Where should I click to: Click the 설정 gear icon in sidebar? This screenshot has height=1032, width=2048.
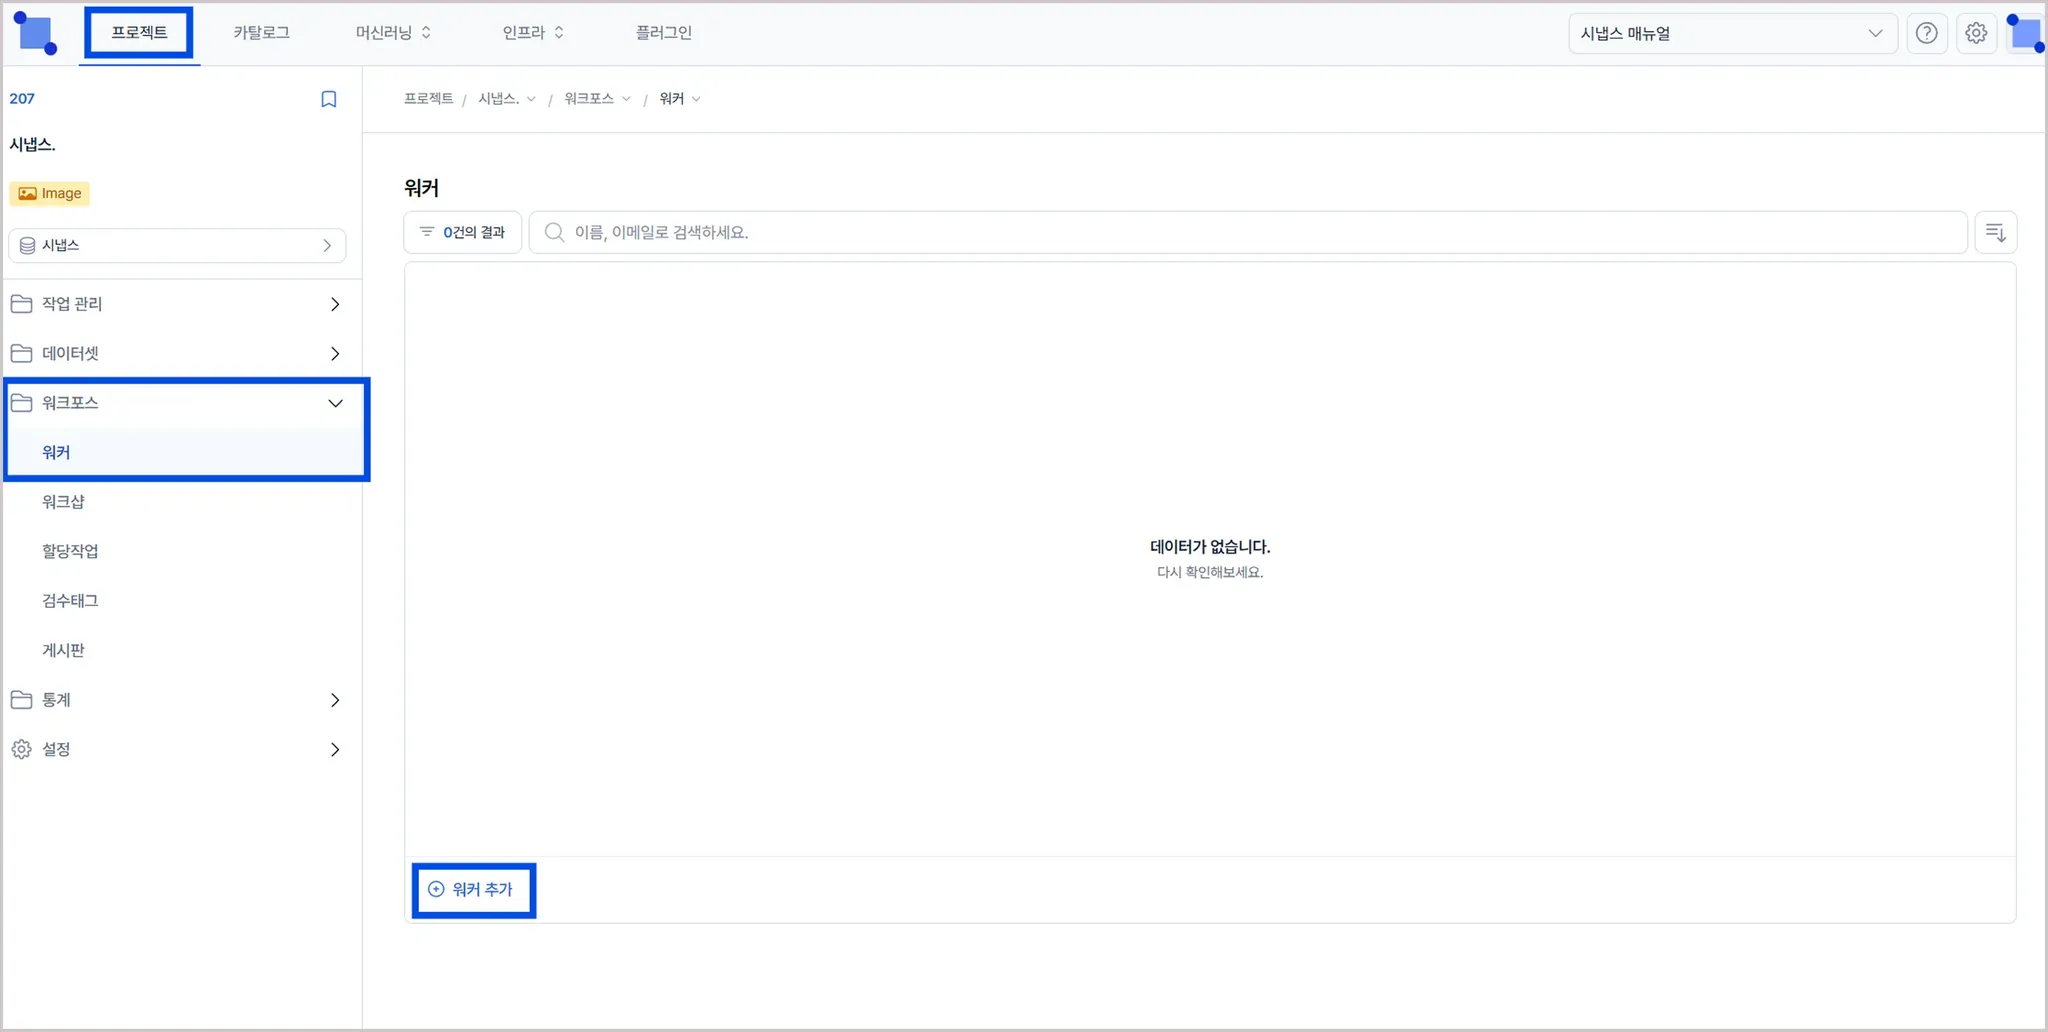[21, 749]
